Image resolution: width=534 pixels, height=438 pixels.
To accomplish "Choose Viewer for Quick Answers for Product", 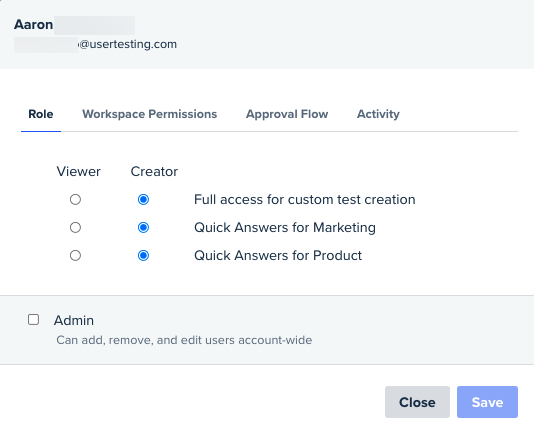I will pyautogui.click(x=75, y=255).
